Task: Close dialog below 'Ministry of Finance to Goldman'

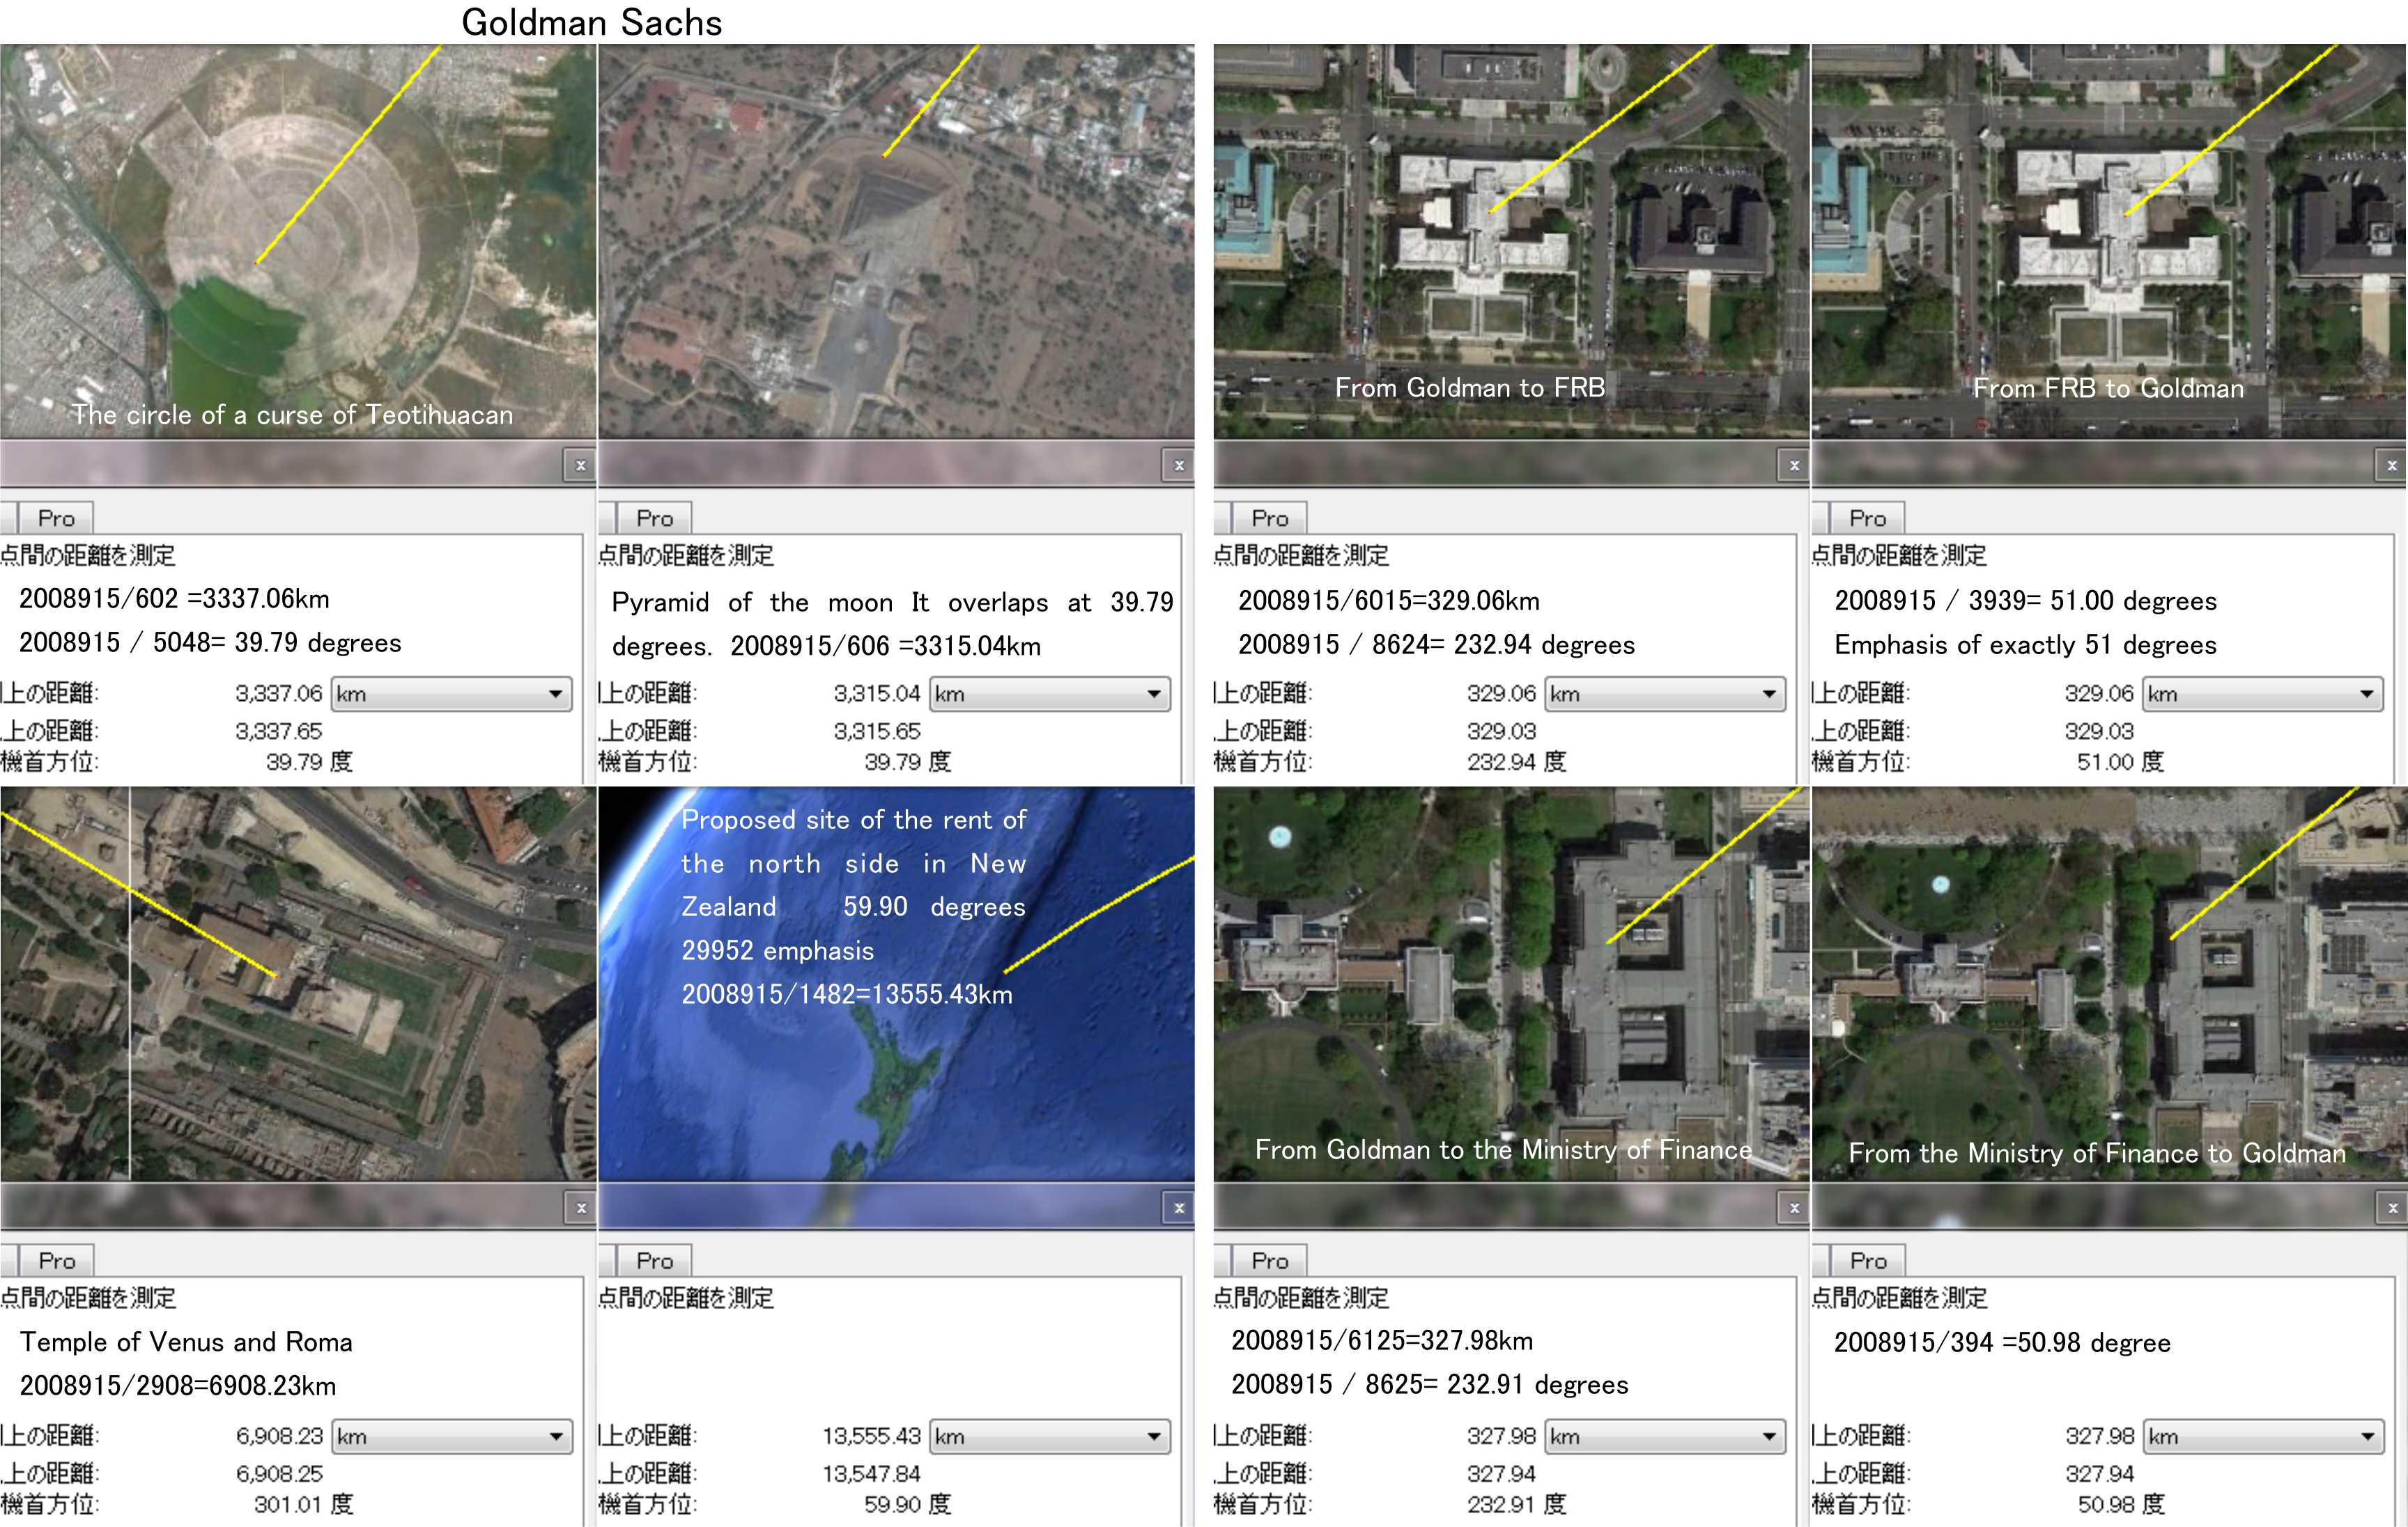Action: click(x=2392, y=1208)
